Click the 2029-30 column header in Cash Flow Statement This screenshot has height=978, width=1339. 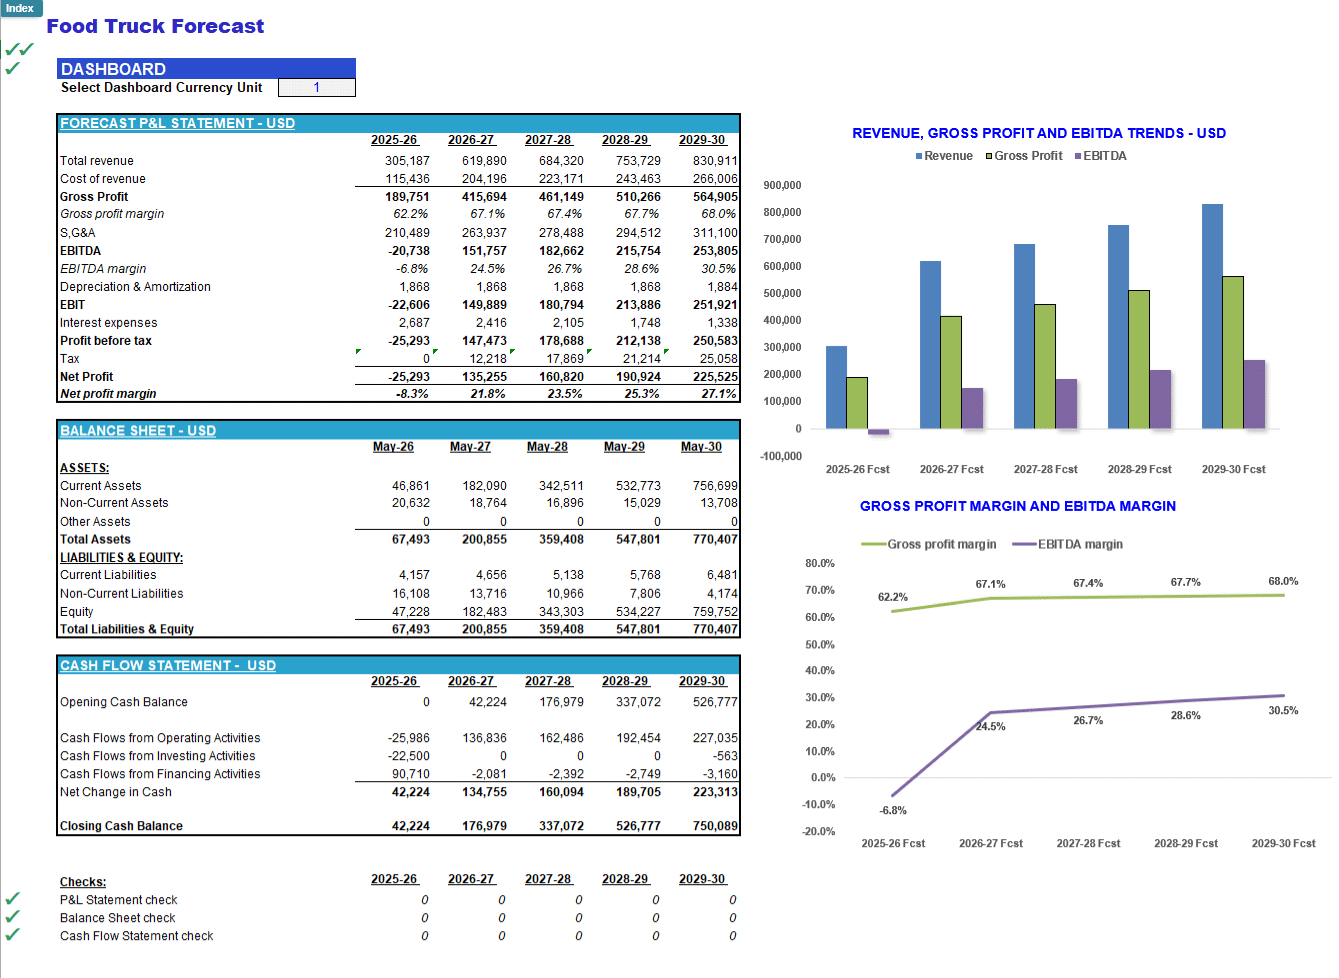[x=702, y=681]
